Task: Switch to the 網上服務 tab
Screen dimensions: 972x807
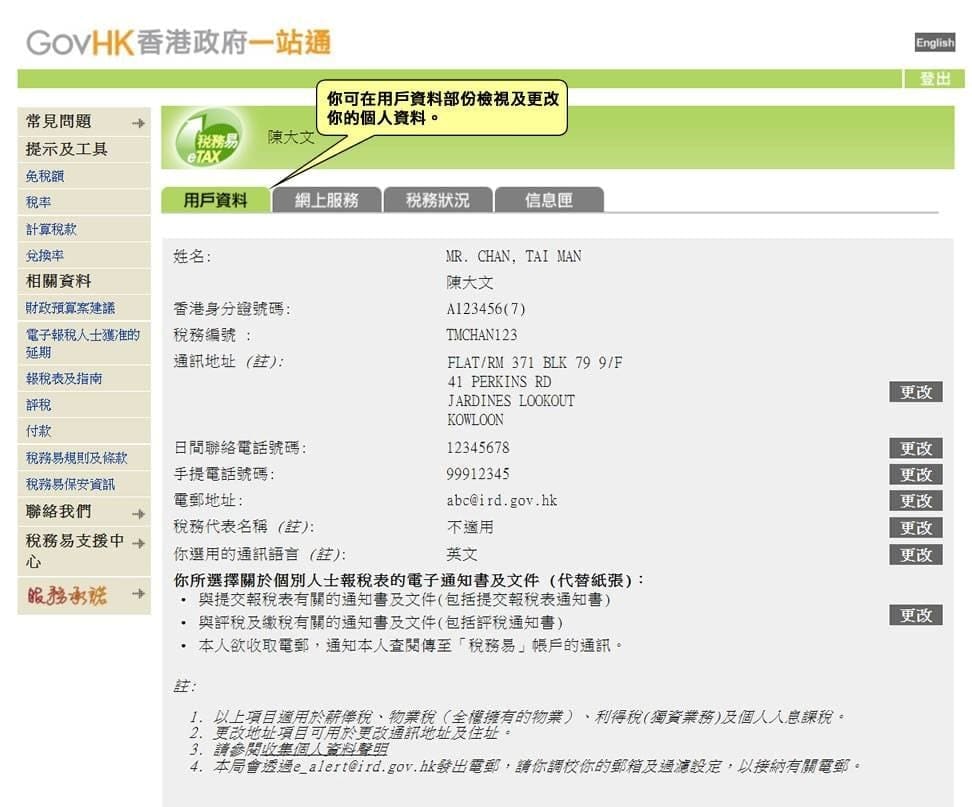Action: 326,200
